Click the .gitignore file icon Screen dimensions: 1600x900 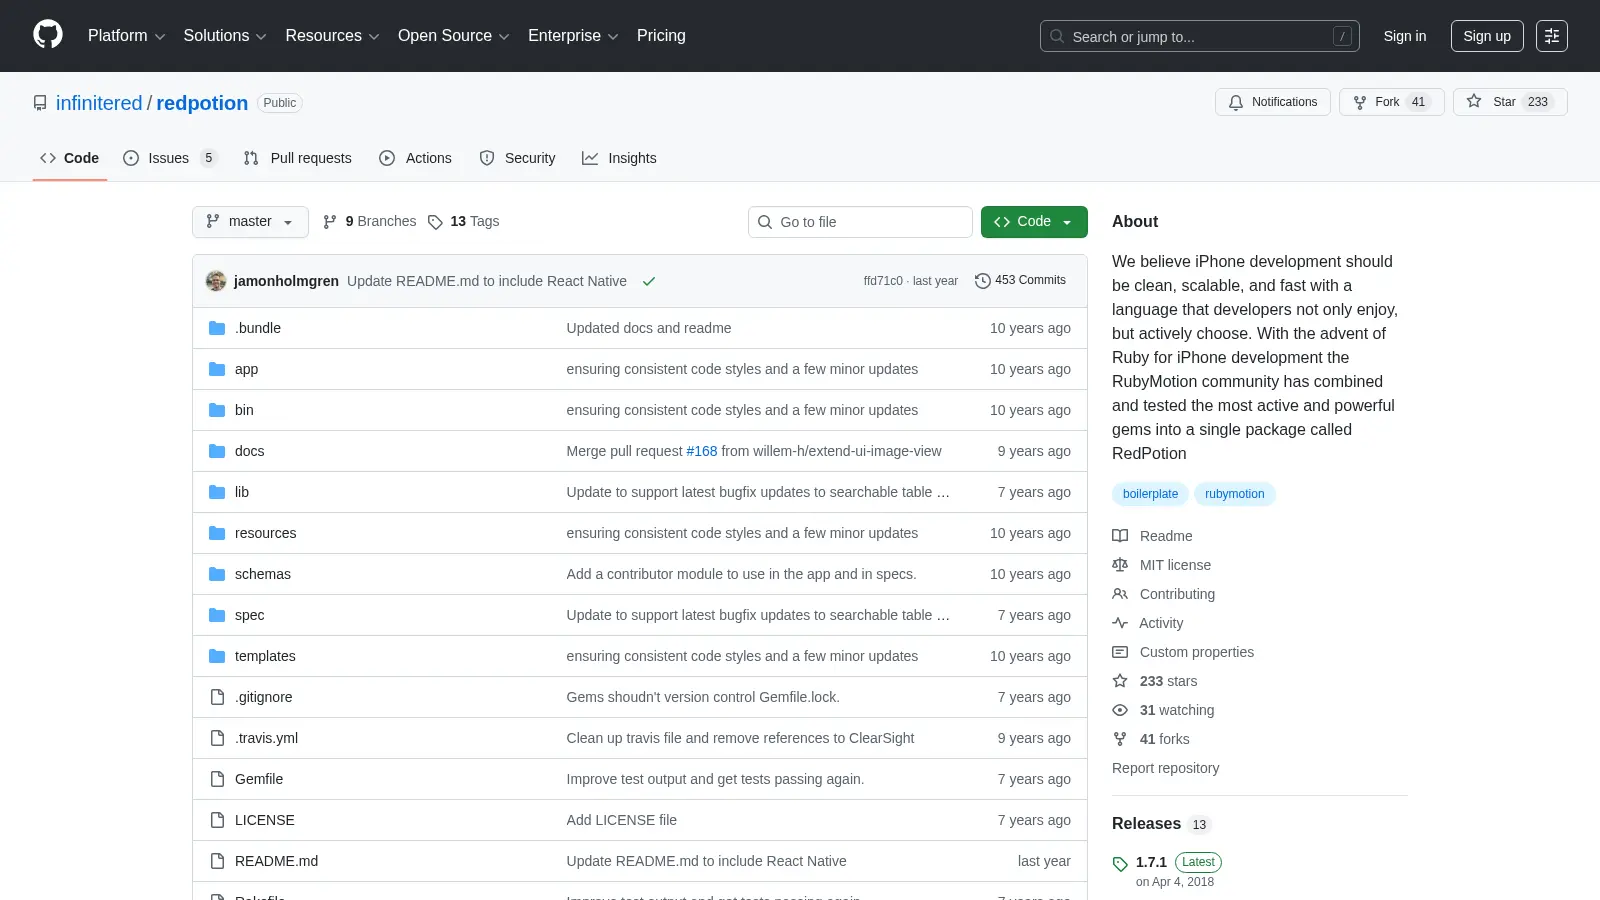tap(217, 697)
